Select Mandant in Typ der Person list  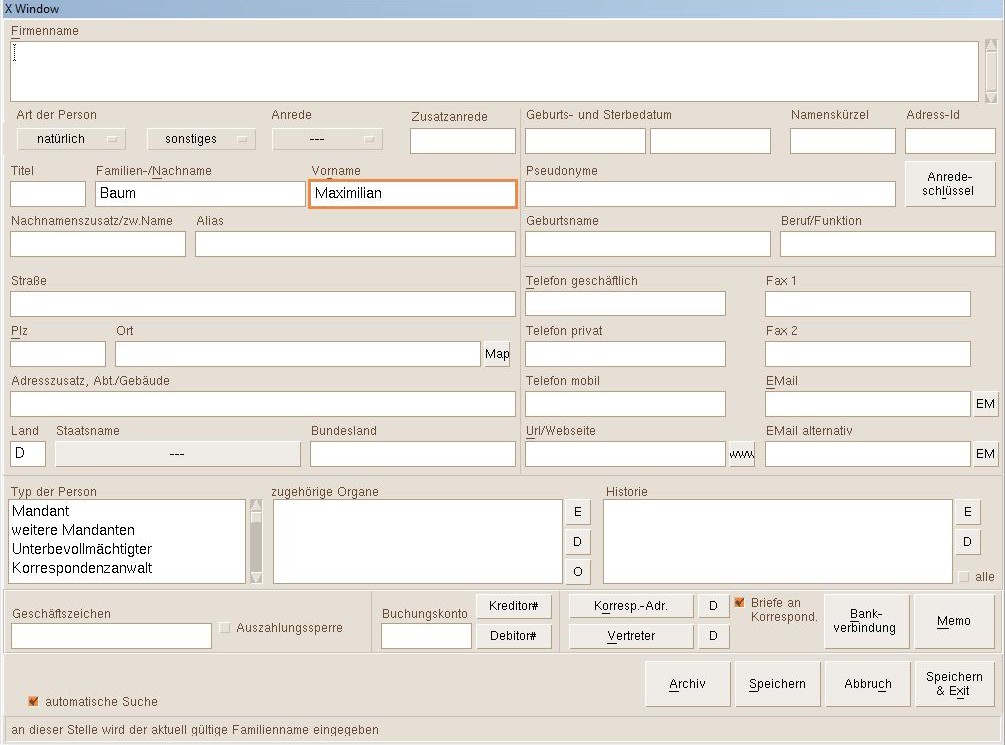click(127, 511)
